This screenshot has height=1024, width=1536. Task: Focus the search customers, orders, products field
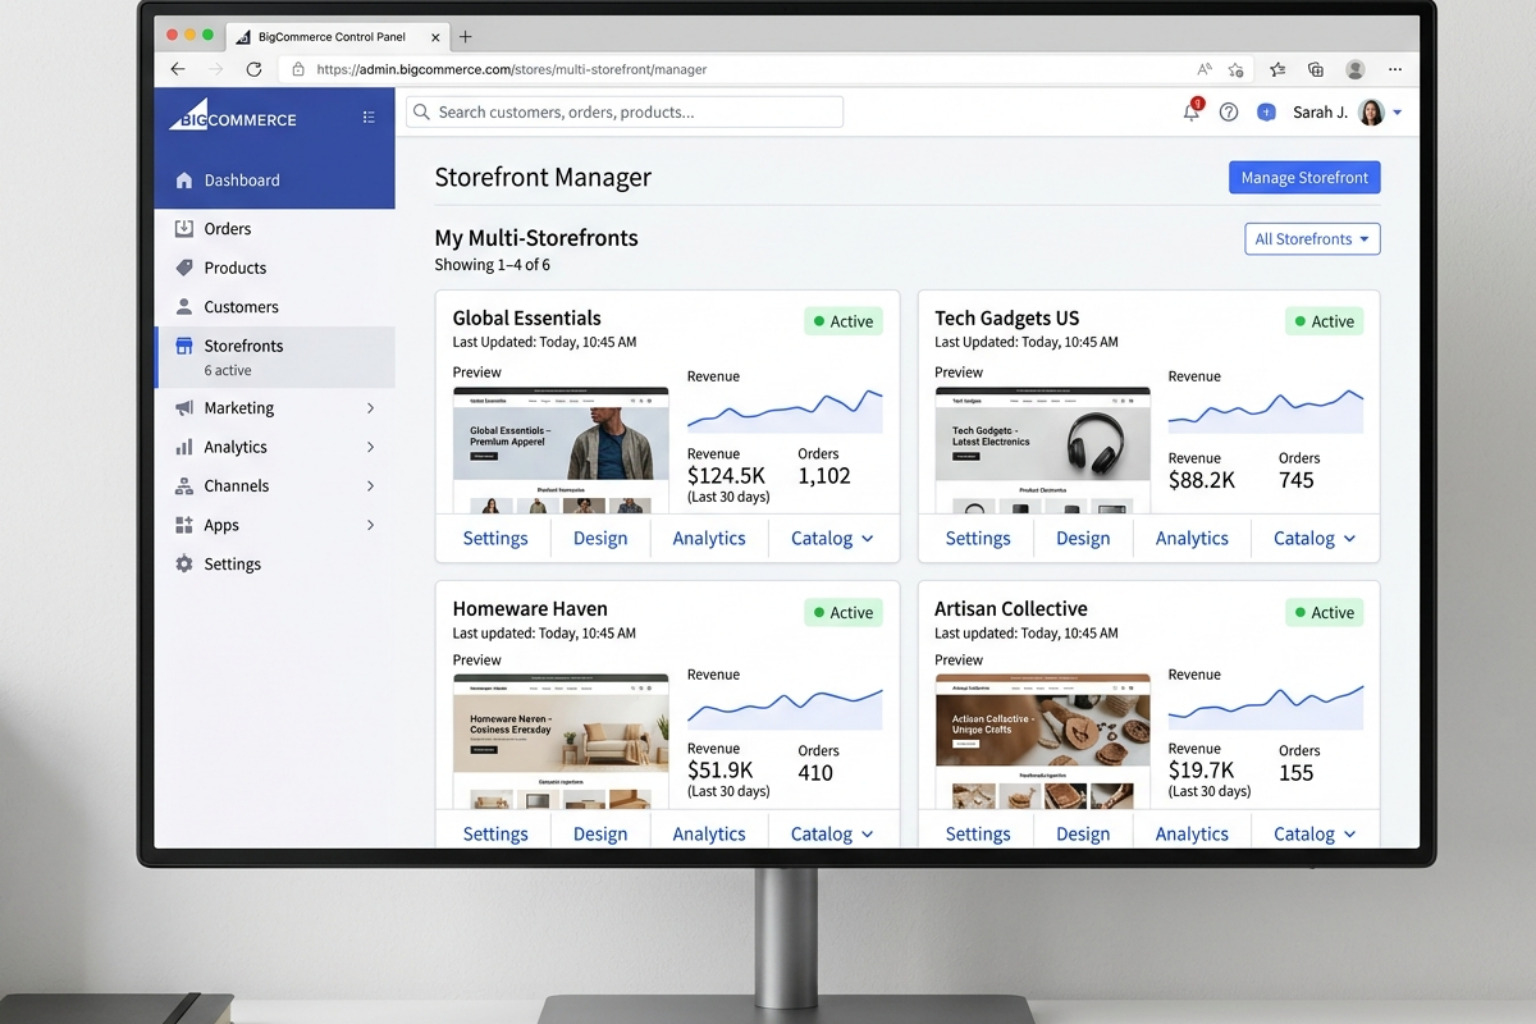click(x=625, y=112)
